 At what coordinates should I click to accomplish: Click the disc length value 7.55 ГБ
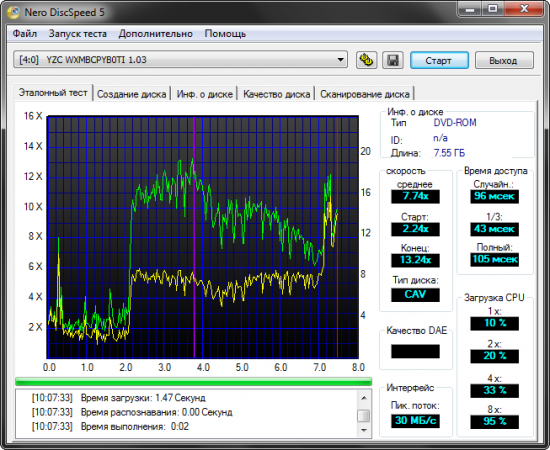pos(449,153)
